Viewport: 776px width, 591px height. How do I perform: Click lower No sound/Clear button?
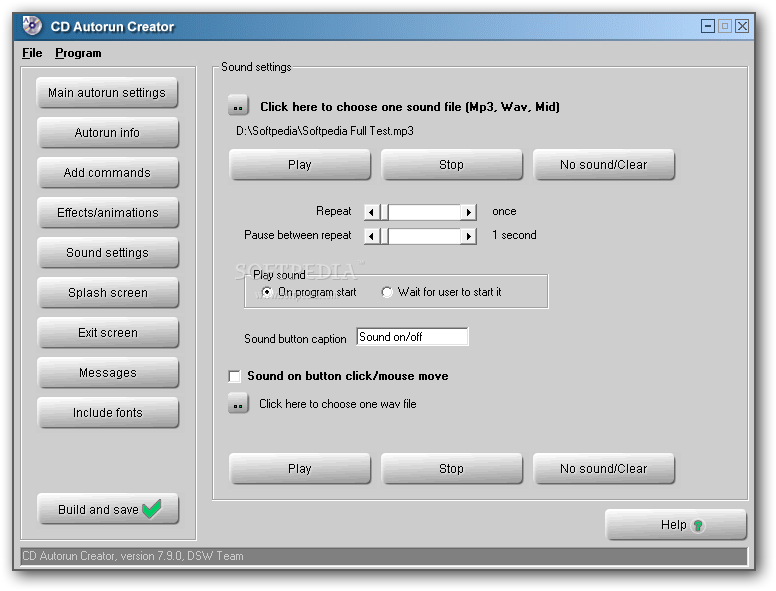603,469
